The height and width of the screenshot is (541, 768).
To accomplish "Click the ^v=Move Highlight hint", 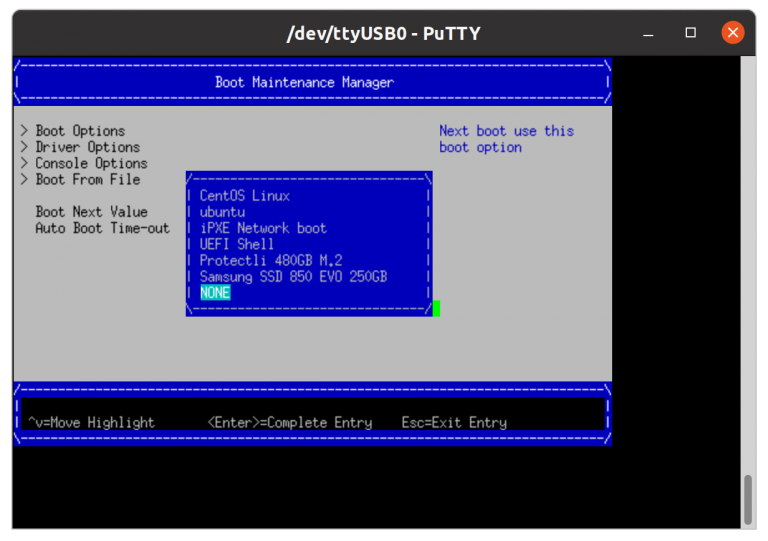I will 91,423.
